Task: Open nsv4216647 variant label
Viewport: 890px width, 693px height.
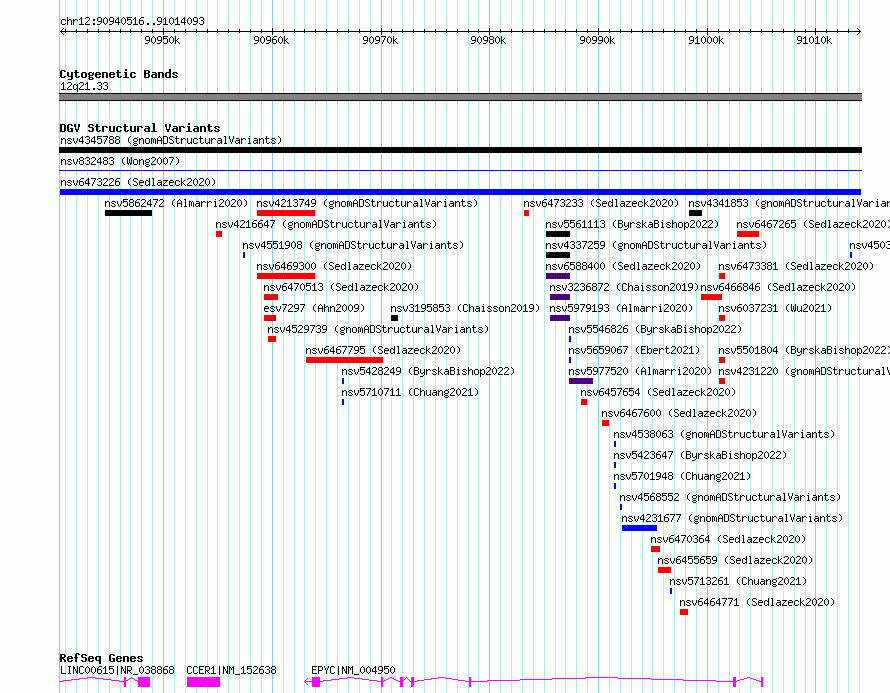Action: [326, 224]
